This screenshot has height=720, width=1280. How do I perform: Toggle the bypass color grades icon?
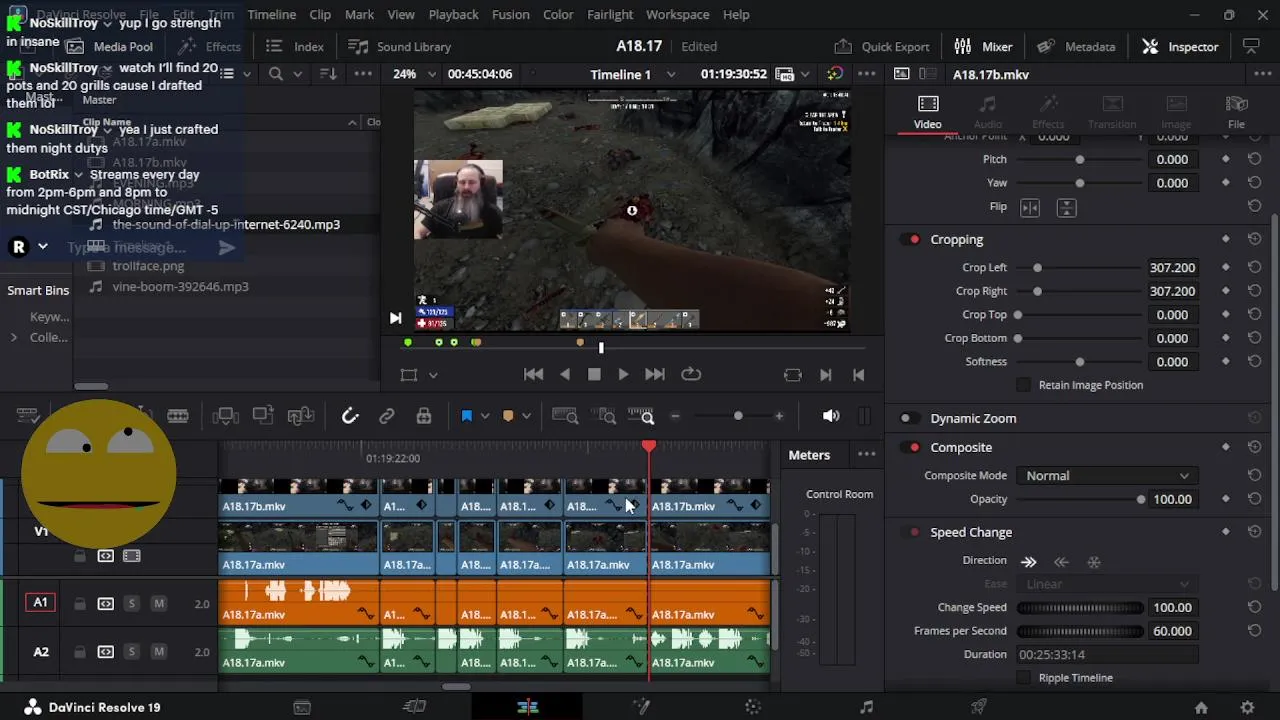point(835,74)
